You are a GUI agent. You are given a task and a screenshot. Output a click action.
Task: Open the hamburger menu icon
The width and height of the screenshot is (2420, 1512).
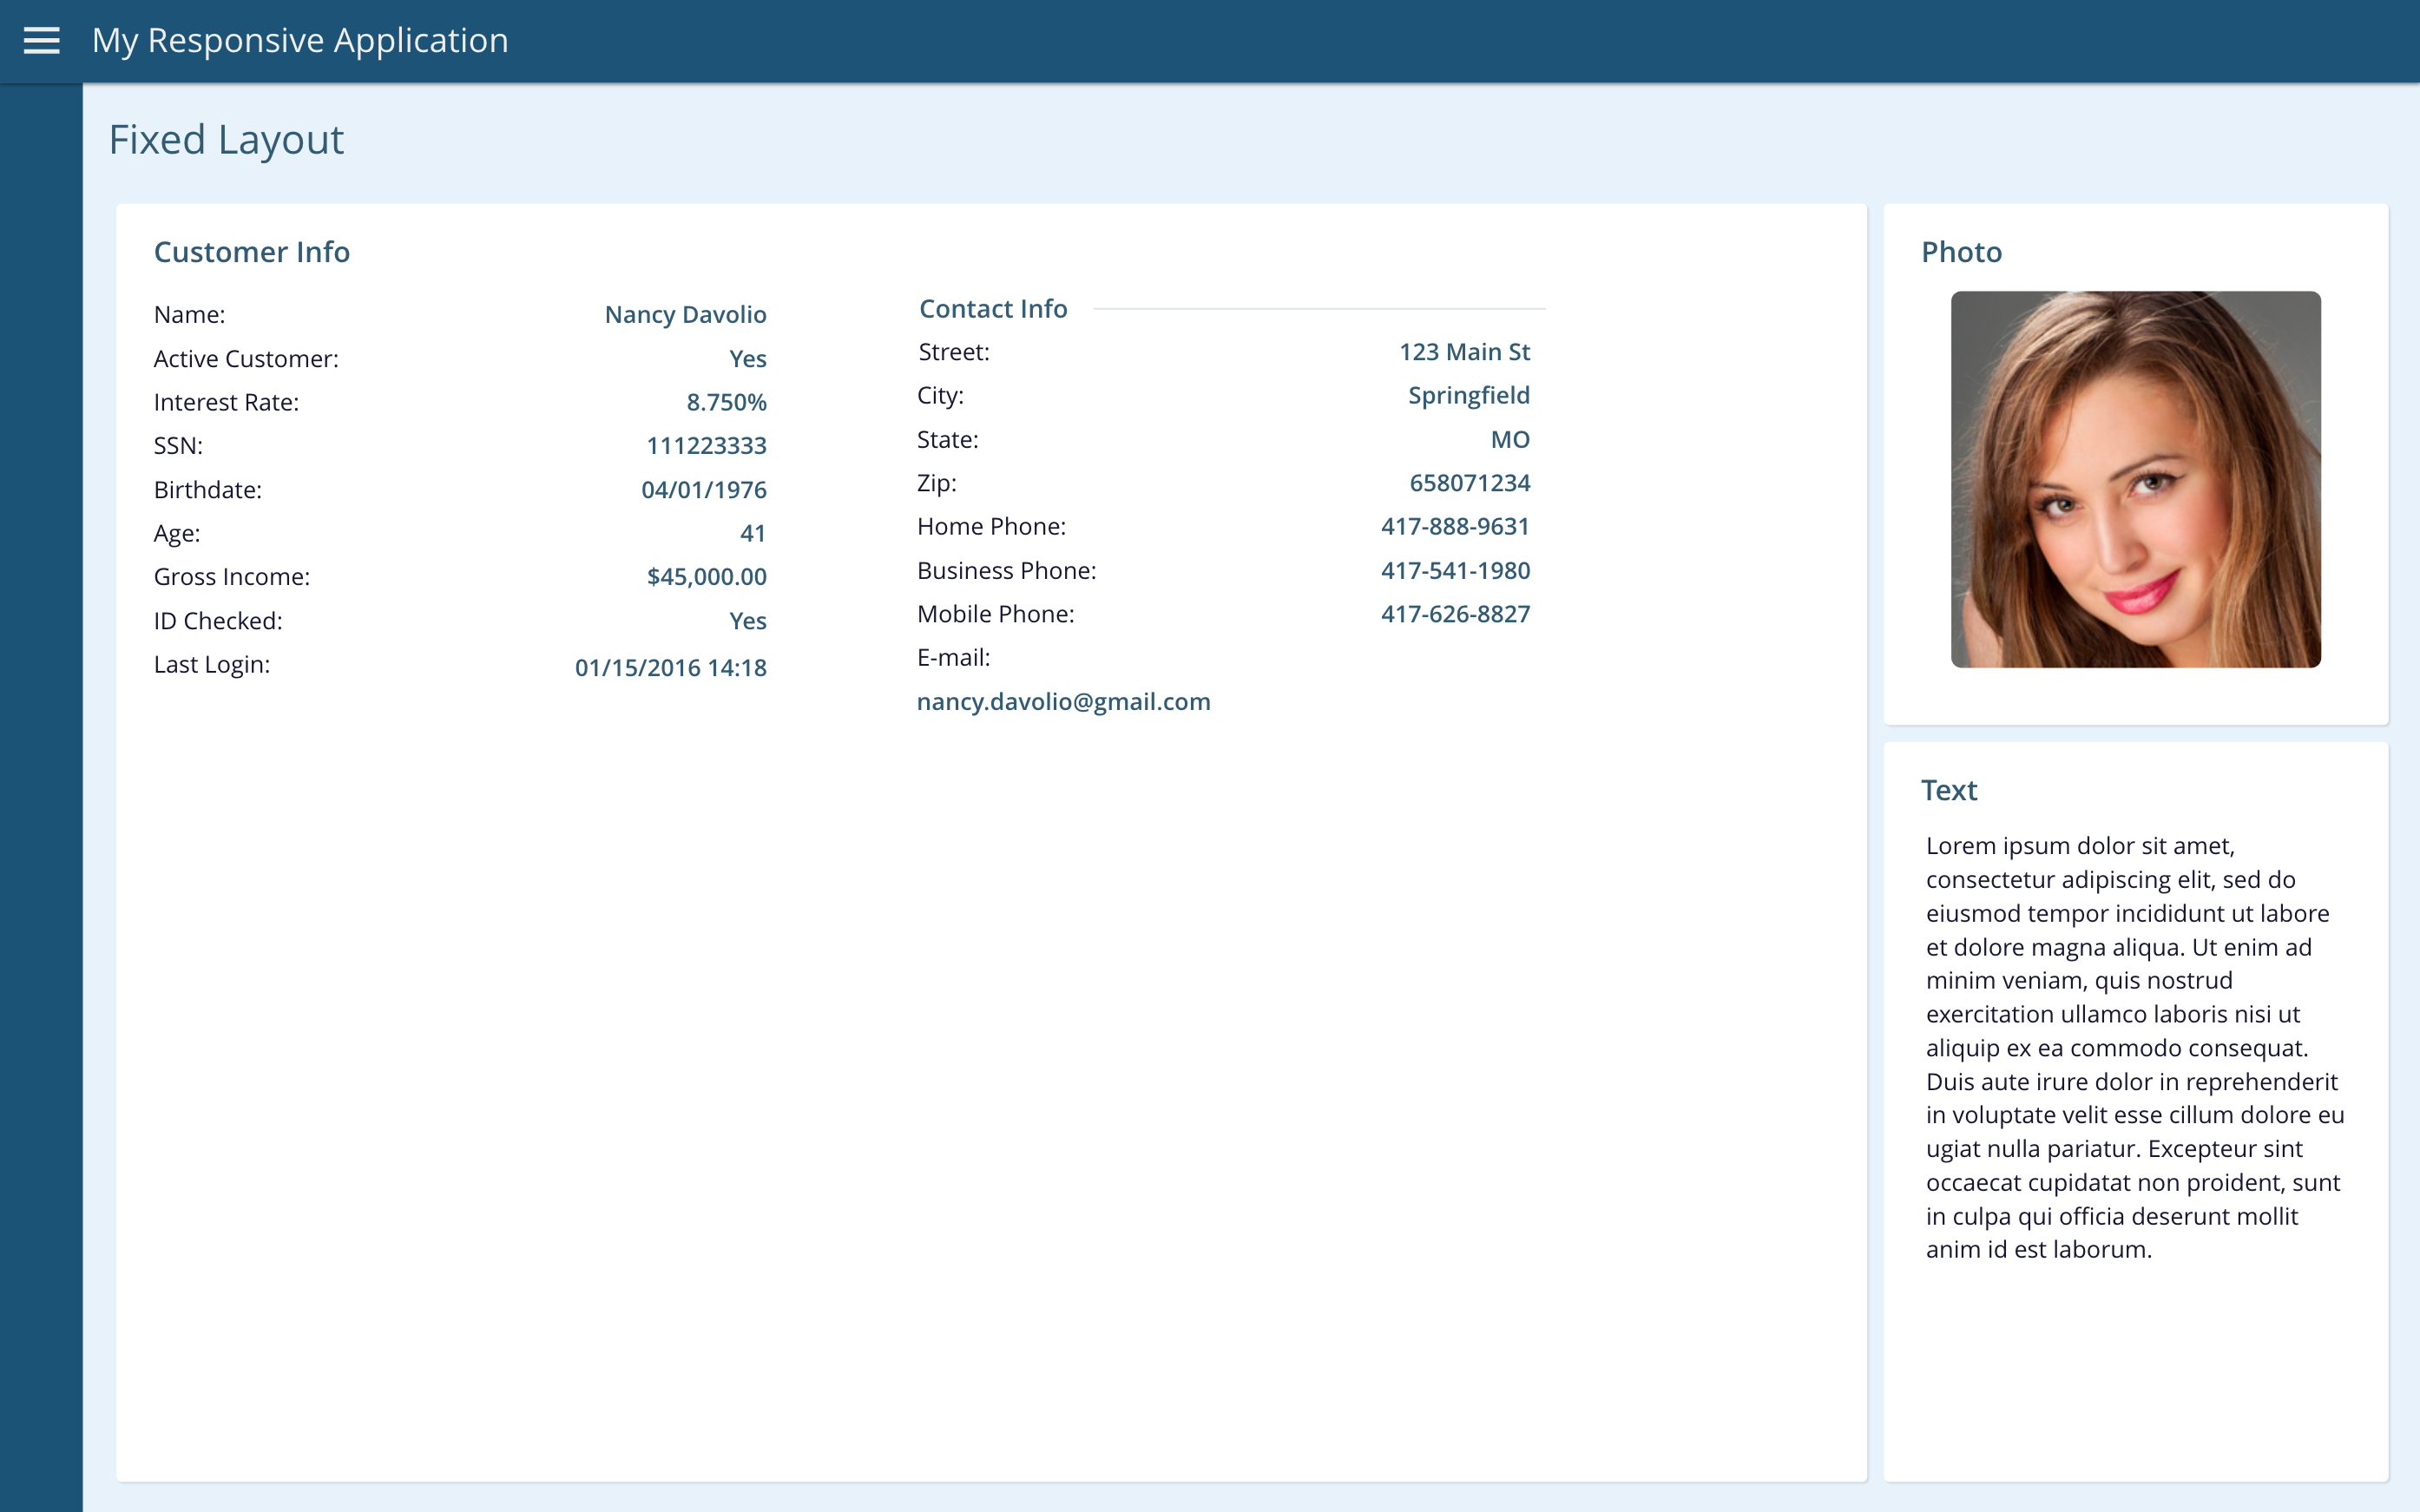pos(41,41)
